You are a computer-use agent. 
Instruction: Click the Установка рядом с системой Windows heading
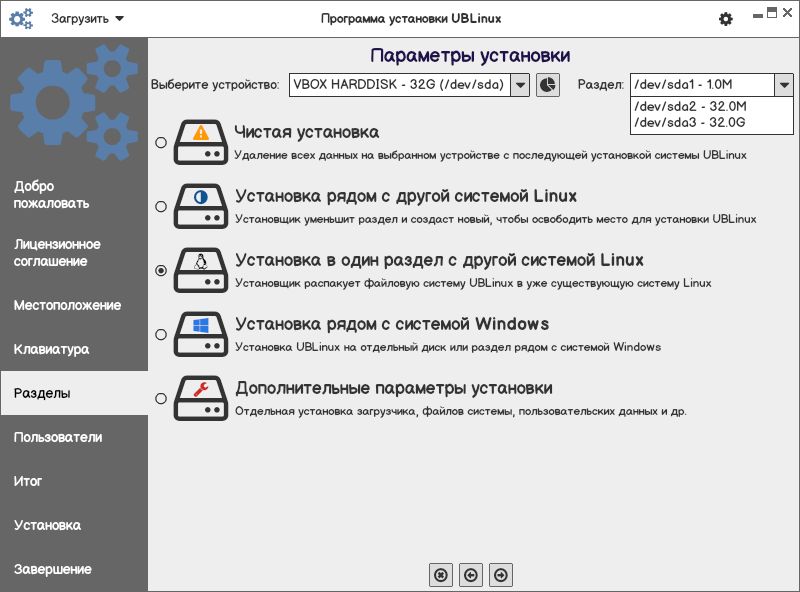(x=392, y=324)
